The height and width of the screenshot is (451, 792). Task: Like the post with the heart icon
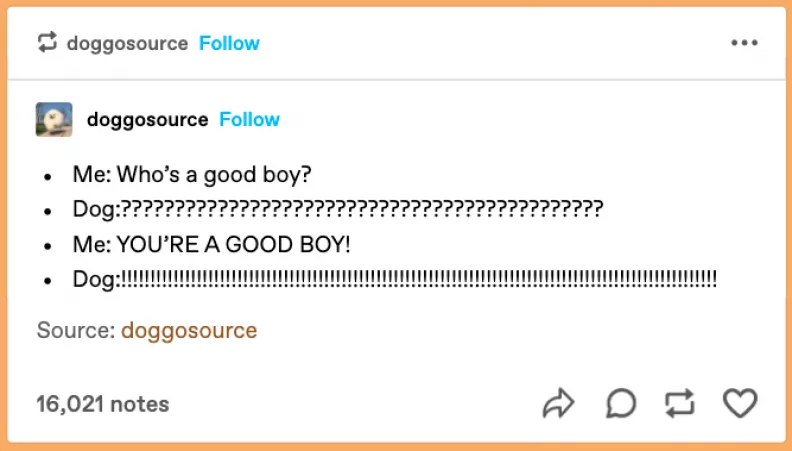[x=740, y=403]
